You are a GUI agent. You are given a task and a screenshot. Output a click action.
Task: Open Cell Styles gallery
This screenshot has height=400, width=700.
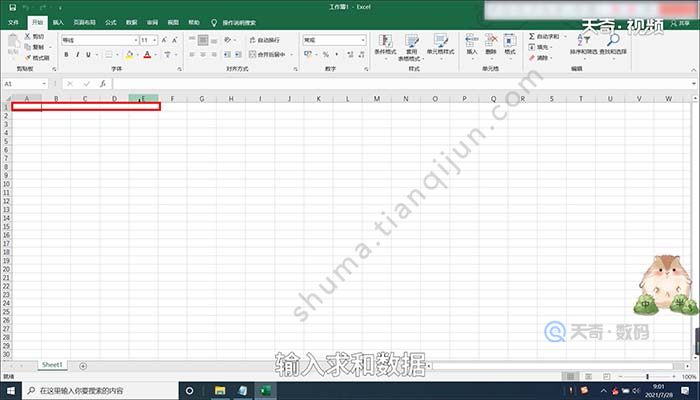[x=440, y=45]
